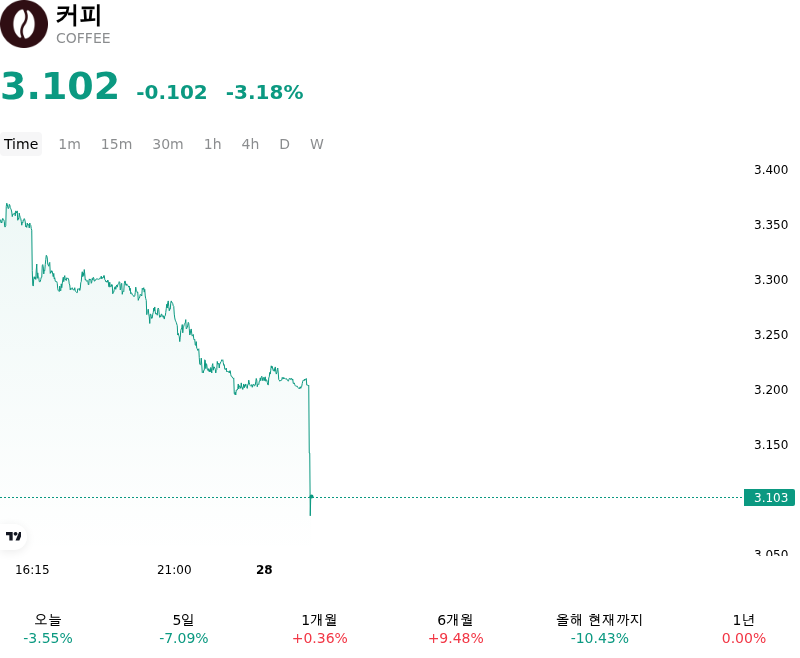This screenshot has height=658, width=800.
Task: Select the Time interval tab
Action: point(21,144)
